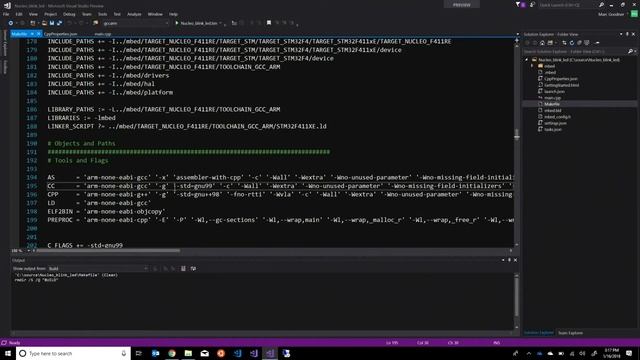The width and height of the screenshot is (640, 360).
Task: Select tasks.json in Solution Explorer
Action: coord(553,129)
